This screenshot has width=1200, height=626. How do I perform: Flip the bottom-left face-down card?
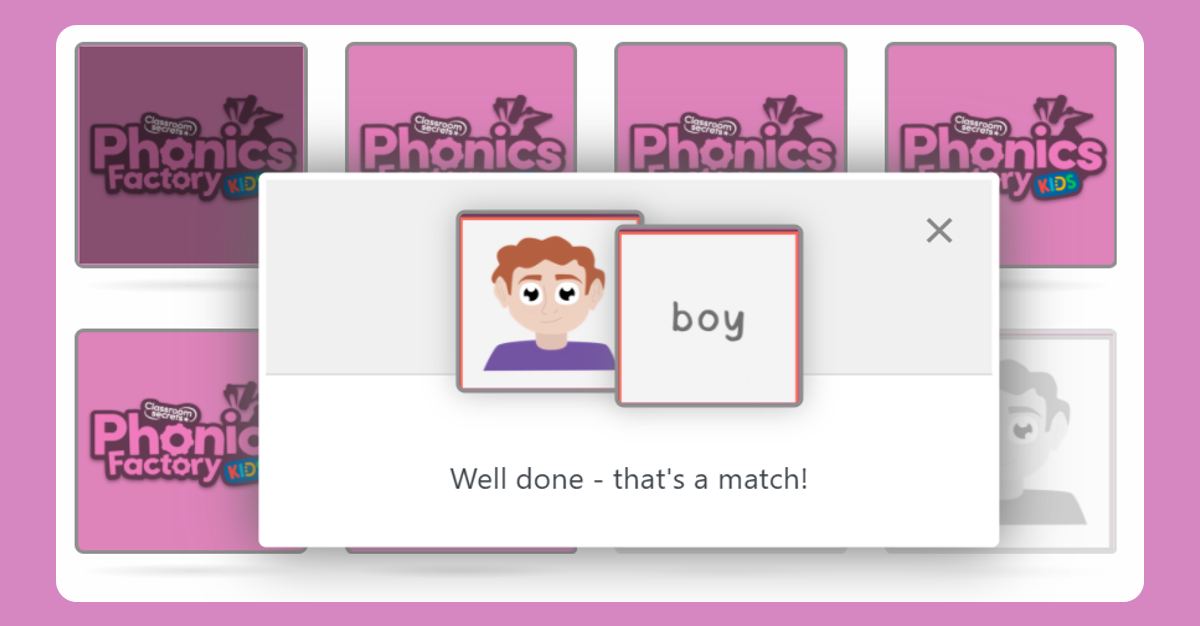[x=166, y=440]
